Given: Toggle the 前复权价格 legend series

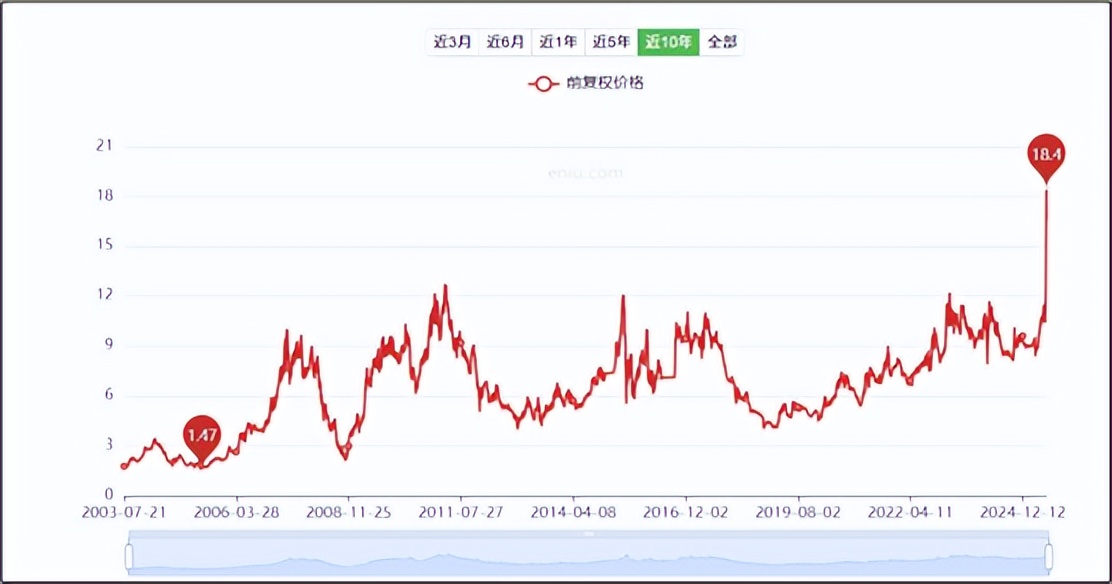Looking at the screenshot, I should click(586, 84).
